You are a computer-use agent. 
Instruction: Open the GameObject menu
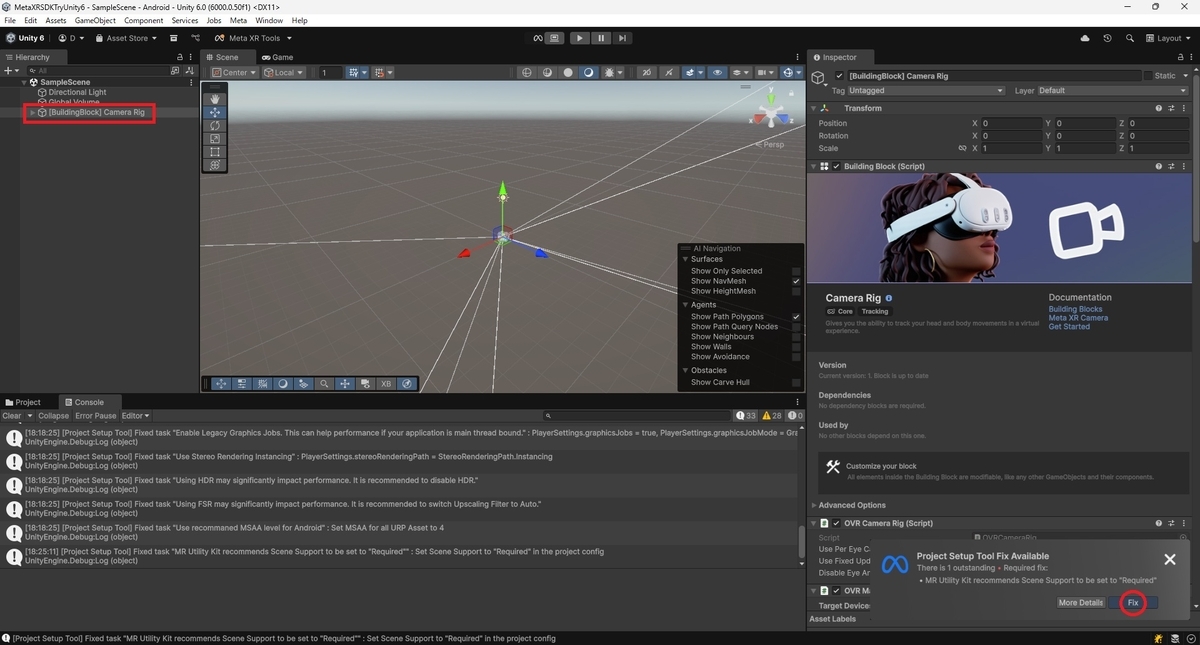point(95,20)
